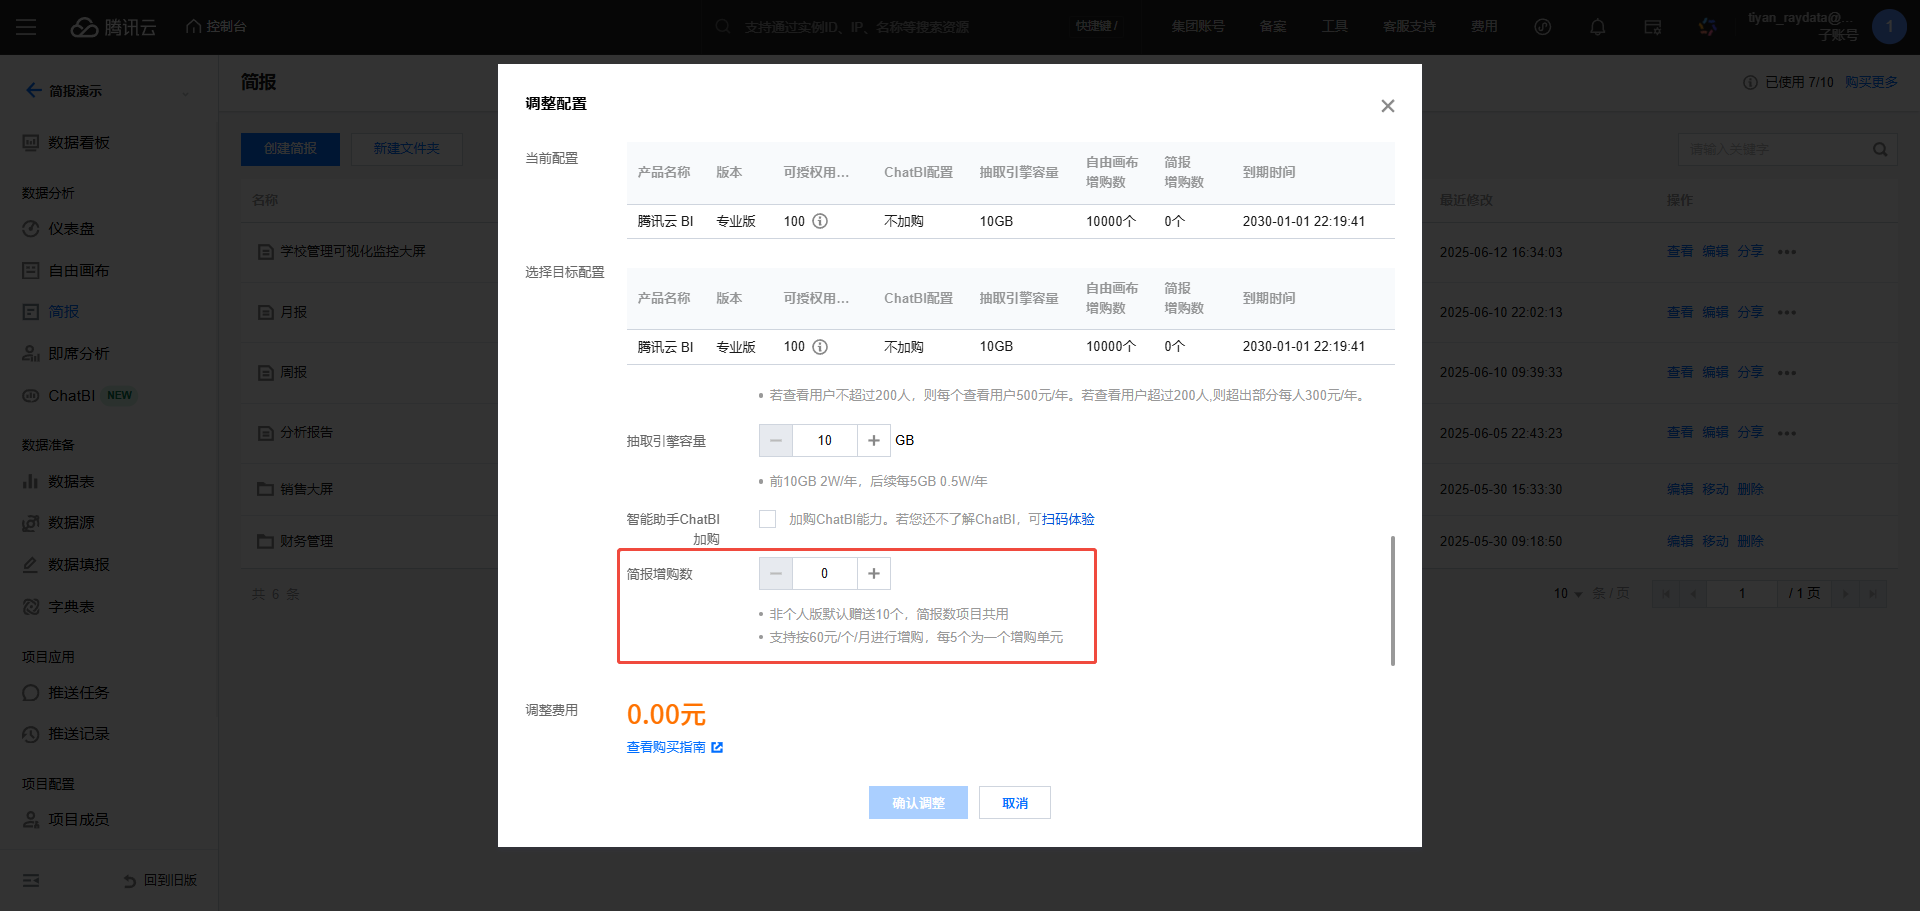Viewport: 1920px width, 911px height.
Task: Click info icon in 选择目标配置 row
Action: (x=820, y=347)
